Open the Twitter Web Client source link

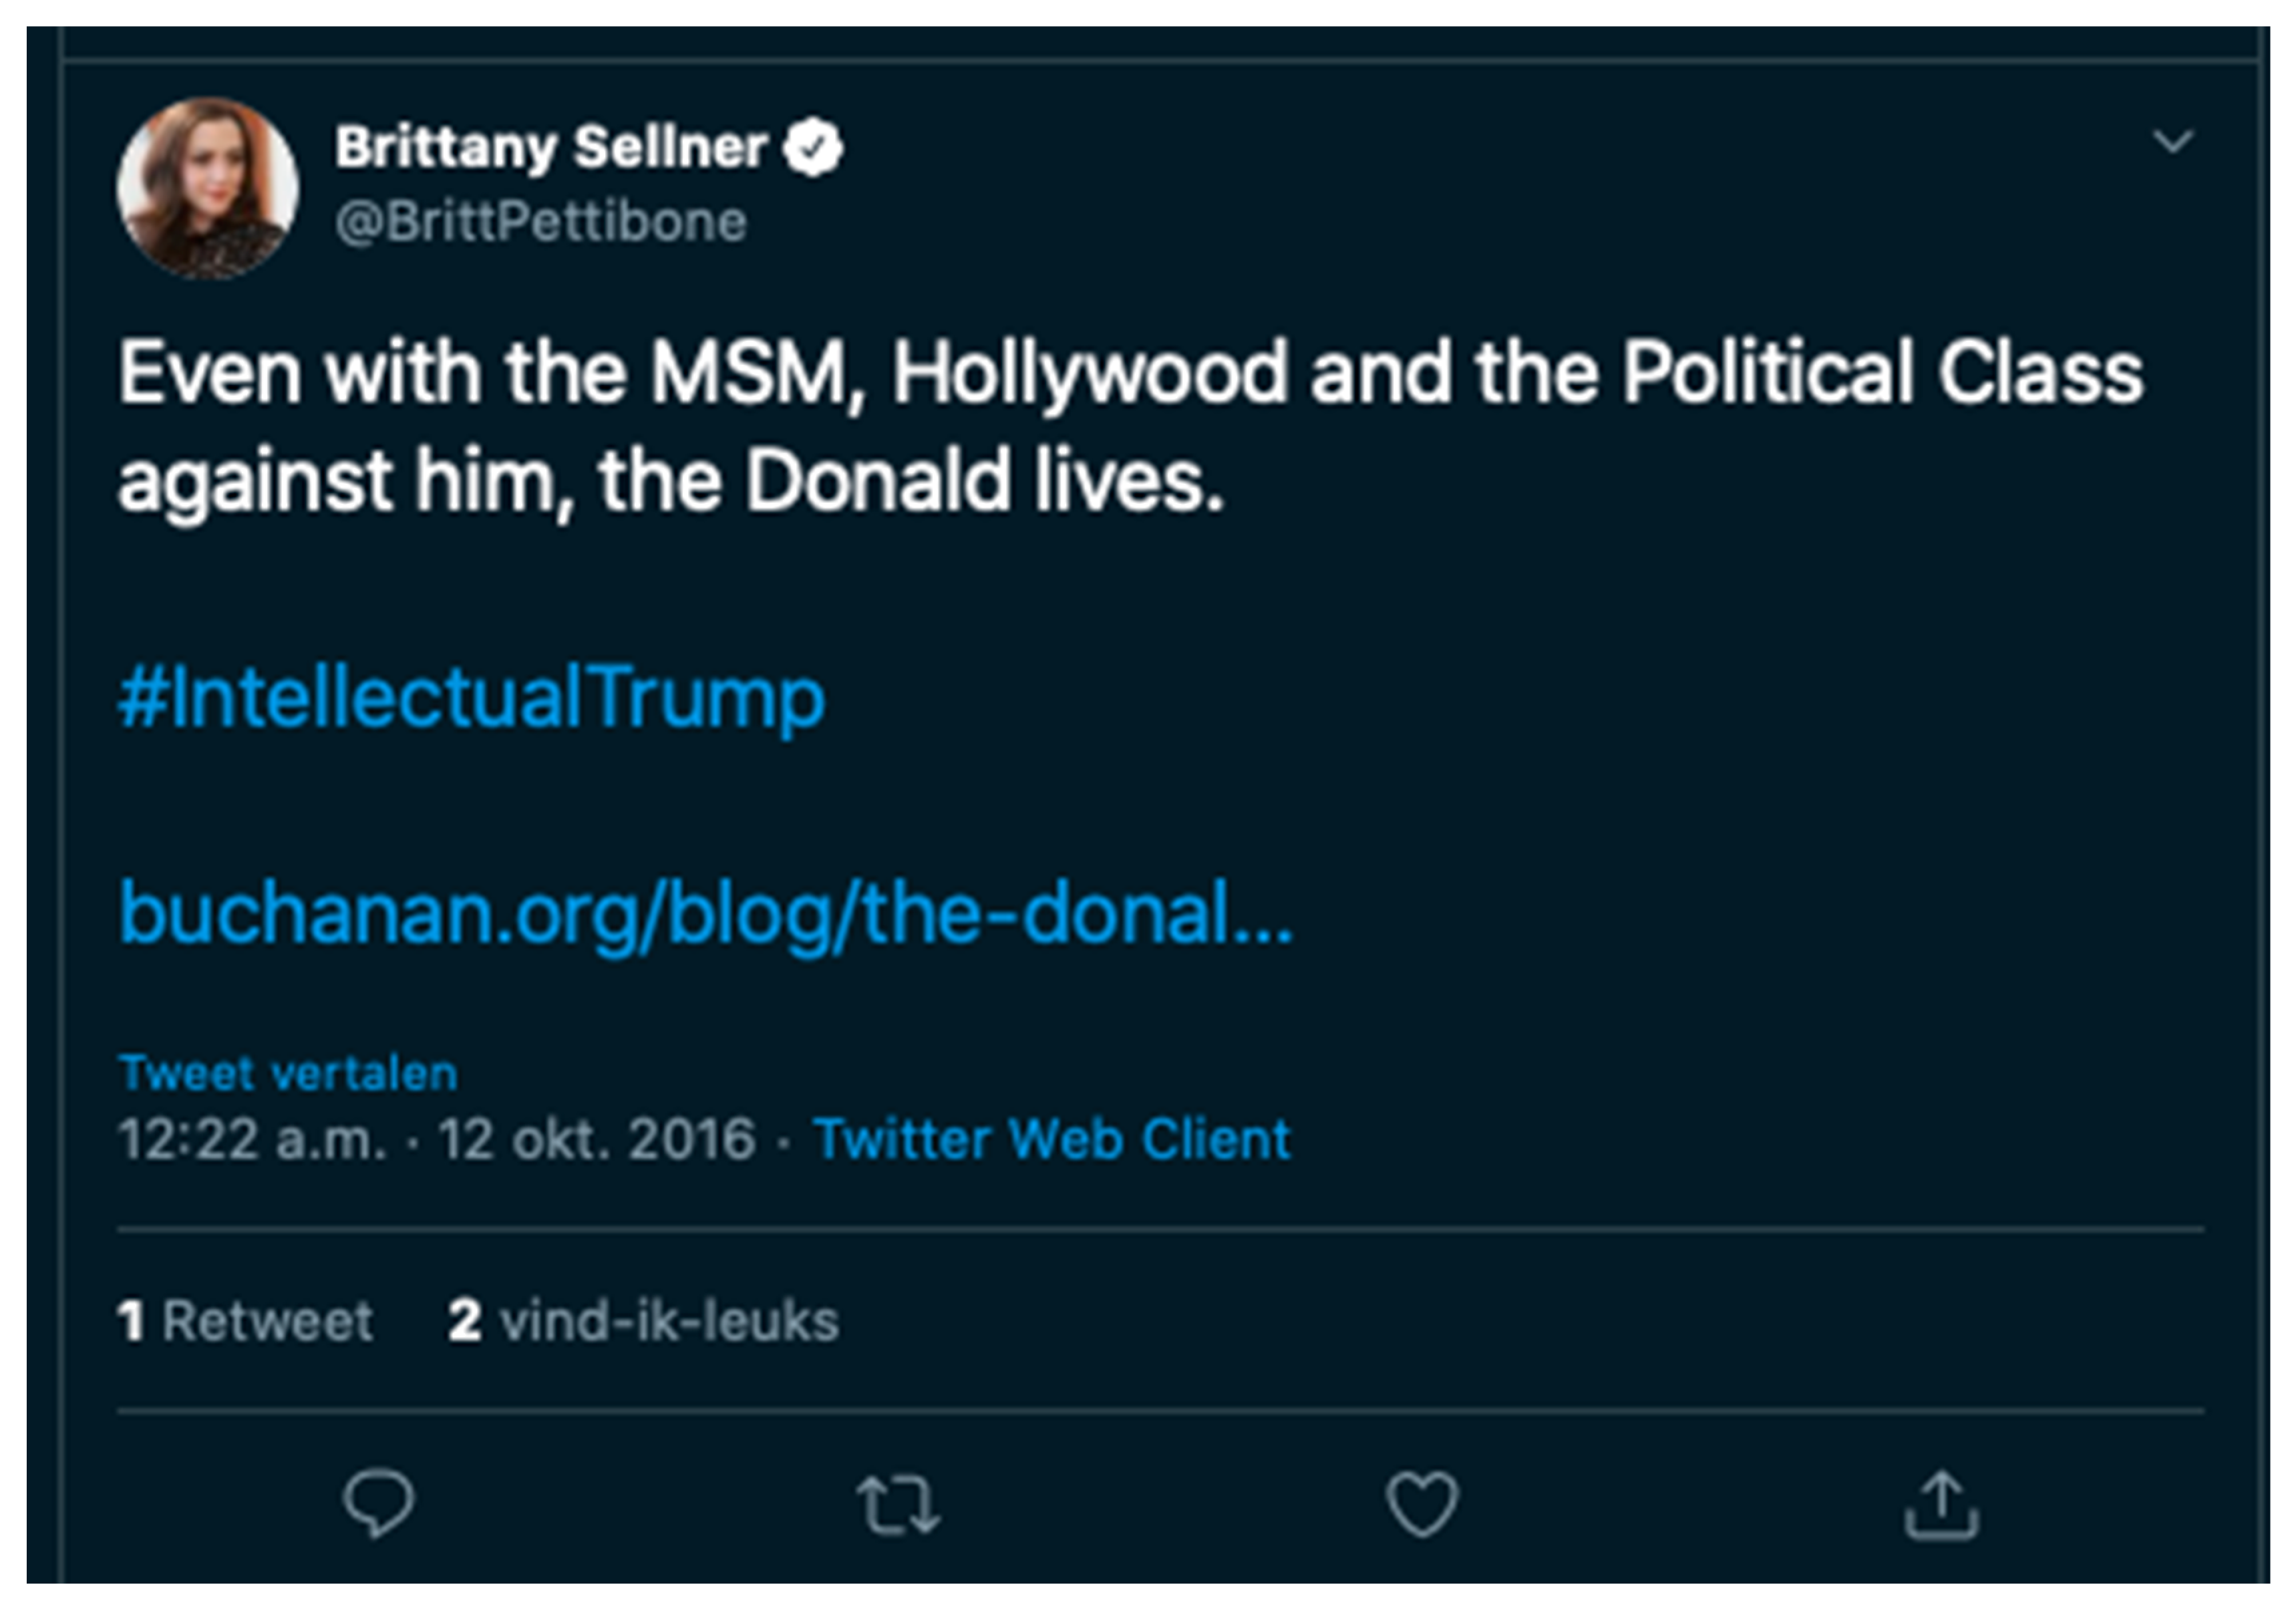pyautogui.click(x=1052, y=1139)
